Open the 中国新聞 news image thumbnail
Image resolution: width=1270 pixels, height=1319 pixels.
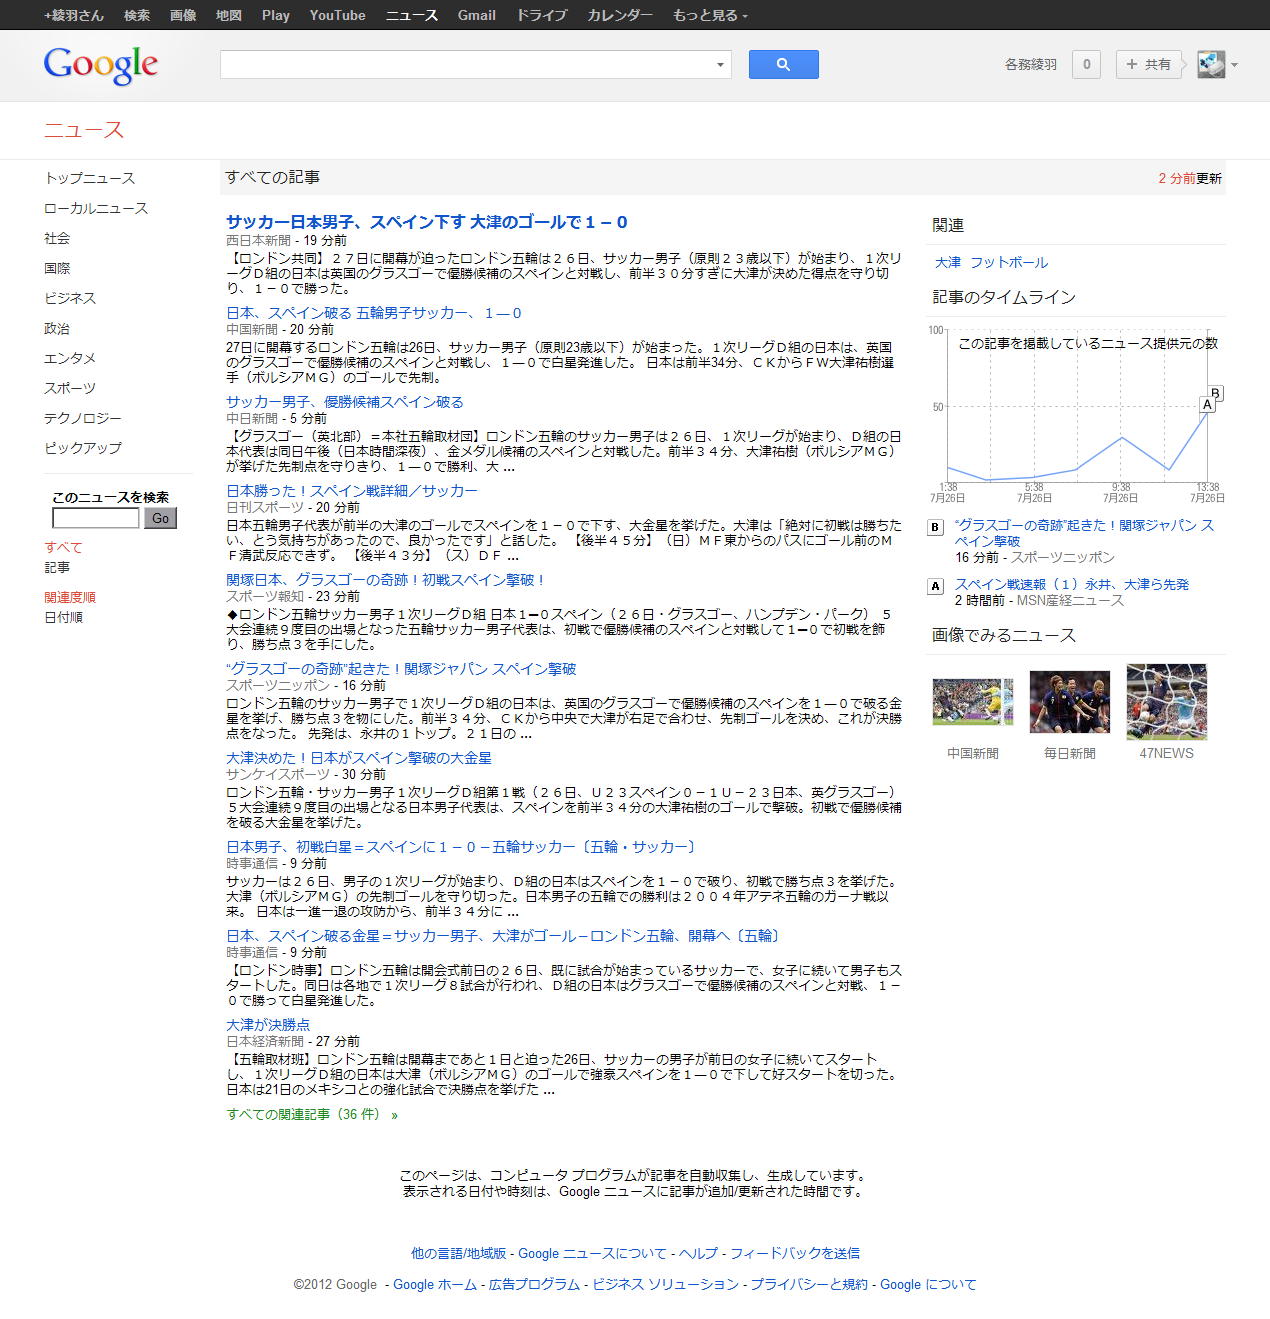pos(973,701)
